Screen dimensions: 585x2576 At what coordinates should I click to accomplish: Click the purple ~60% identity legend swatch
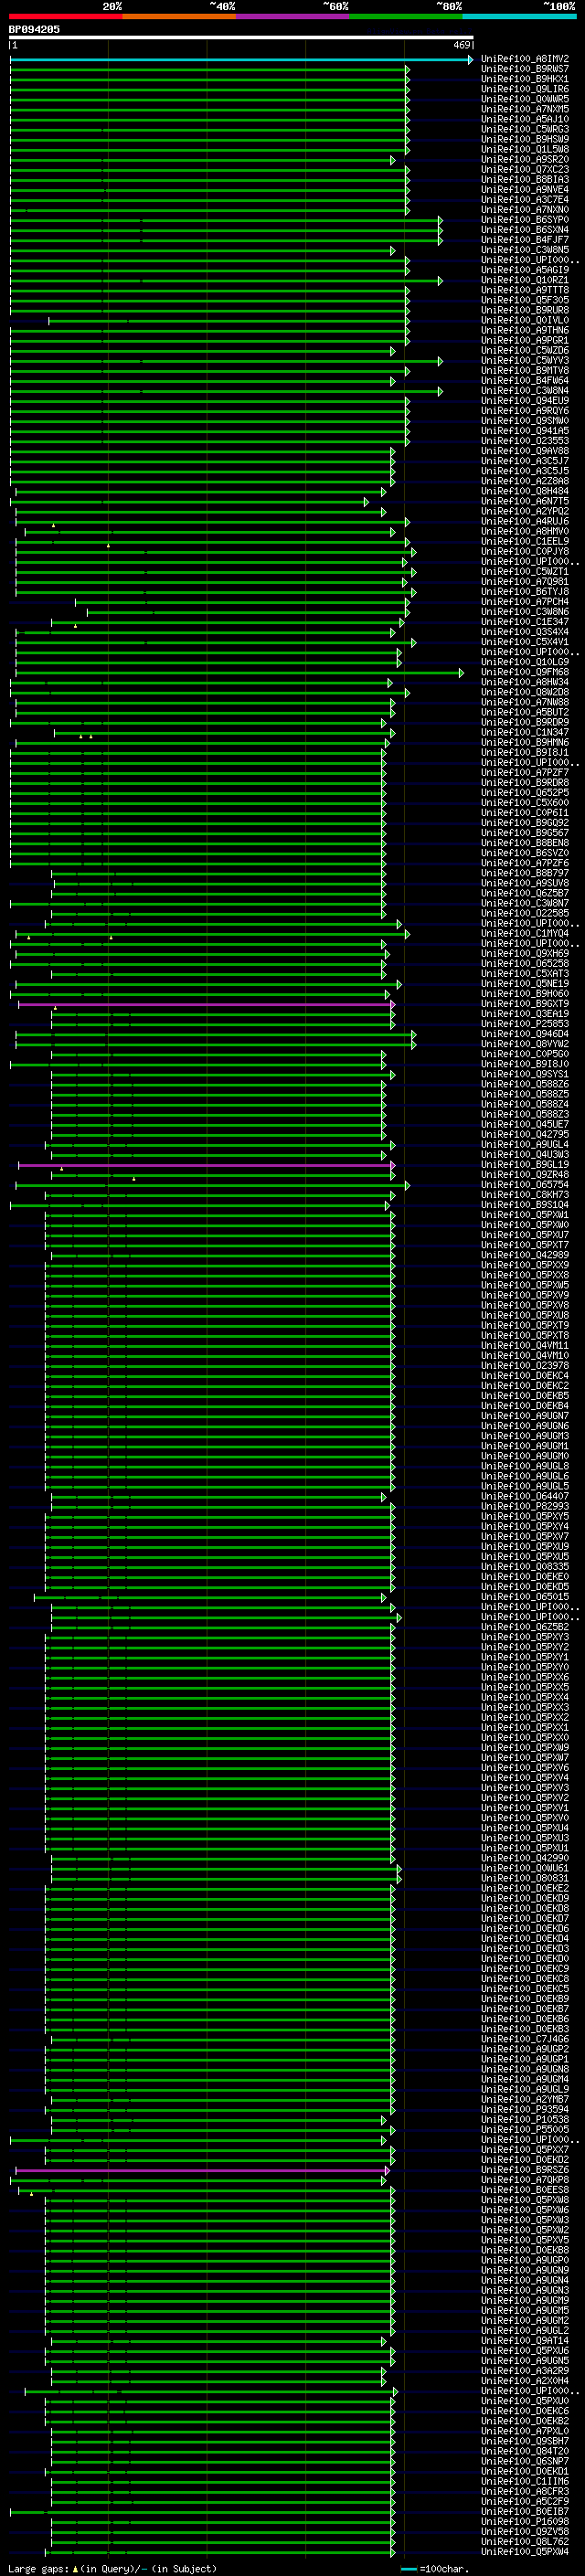[x=292, y=16]
